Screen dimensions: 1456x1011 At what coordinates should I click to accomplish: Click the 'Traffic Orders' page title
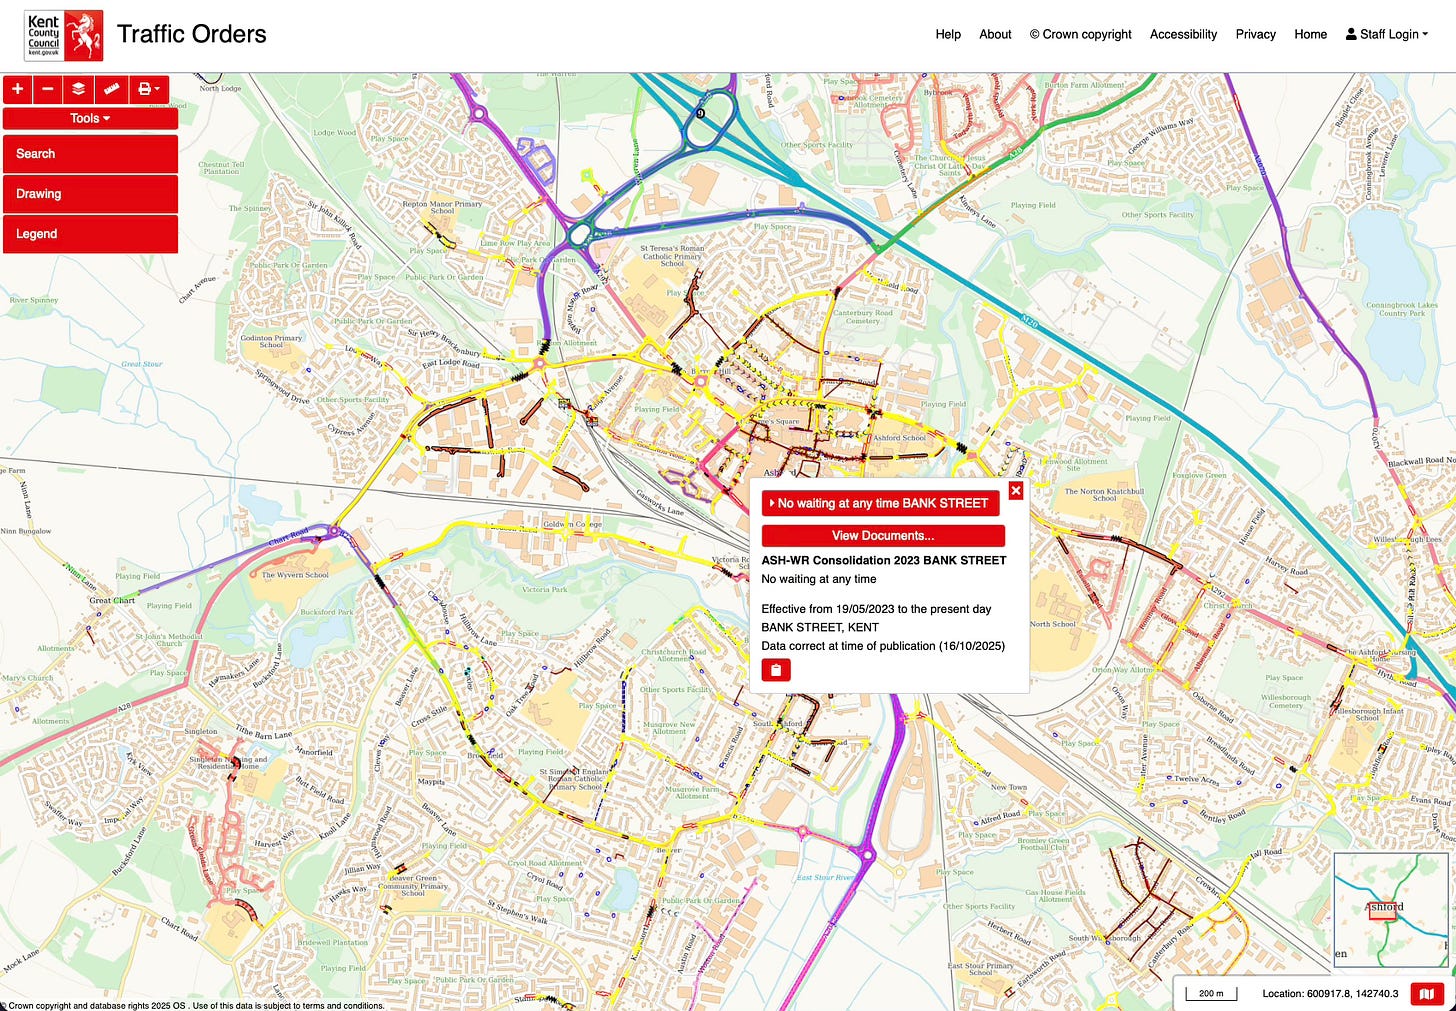tap(192, 34)
